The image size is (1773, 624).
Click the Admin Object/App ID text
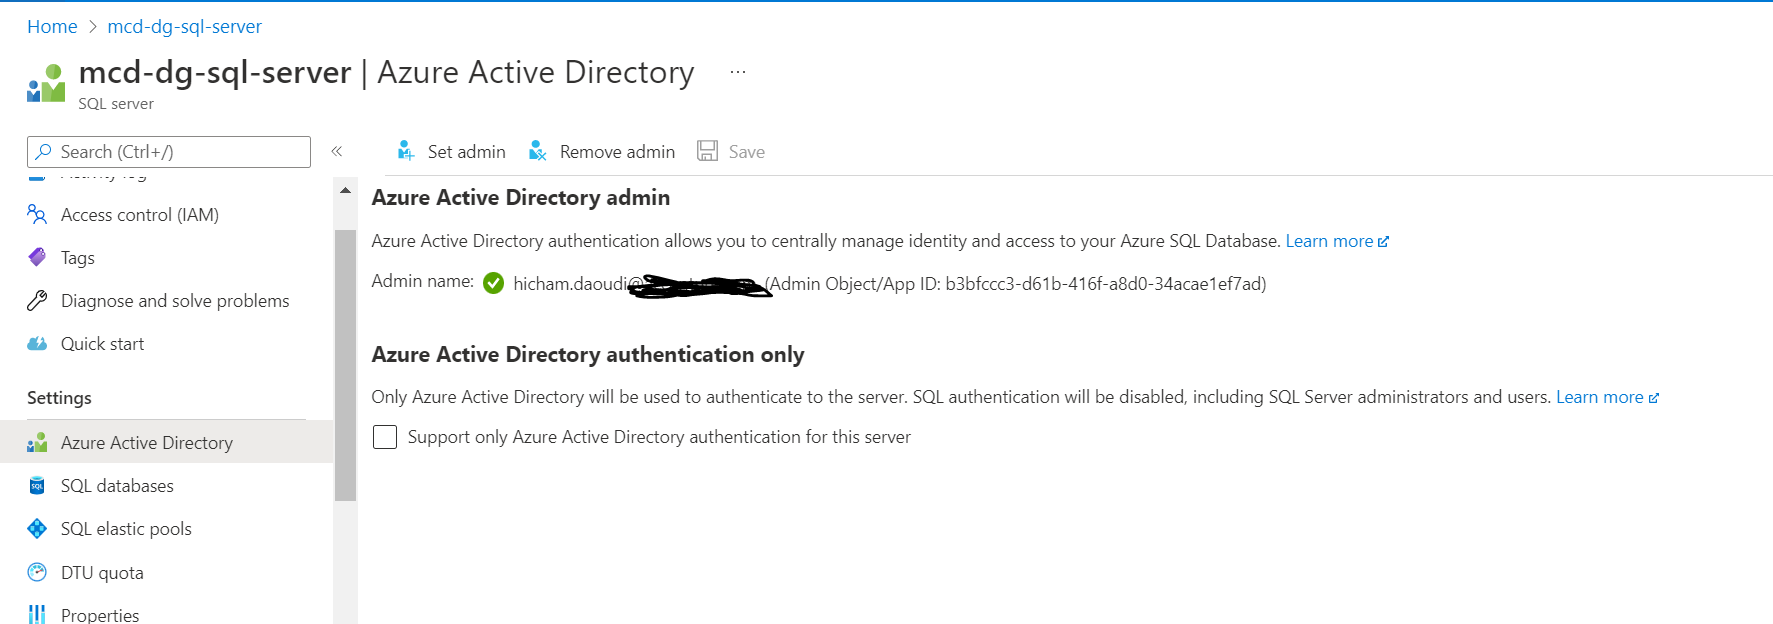pos(1017,284)
